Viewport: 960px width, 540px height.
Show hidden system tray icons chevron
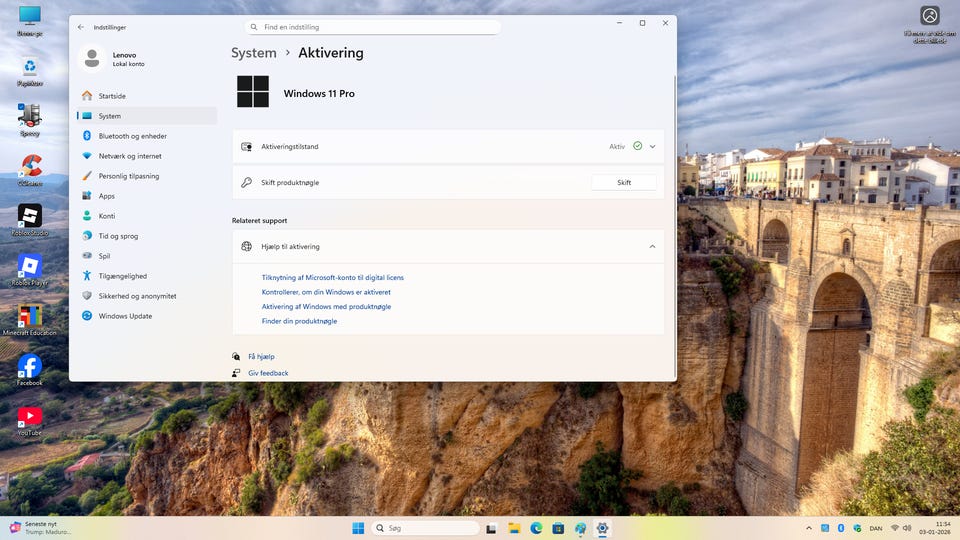click(808, 528)
